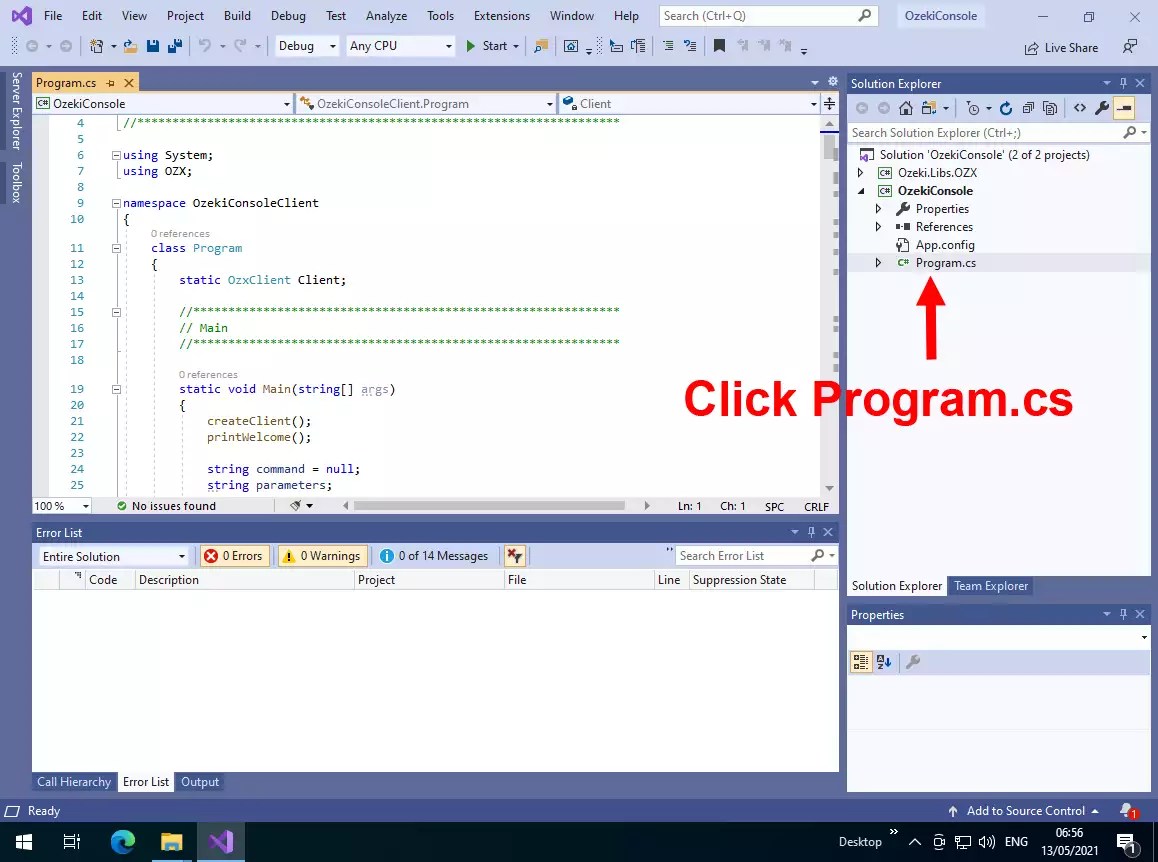Toggle a bookmark using the bookmark icon
The image size is (1158, 862).
pos(720,44)
